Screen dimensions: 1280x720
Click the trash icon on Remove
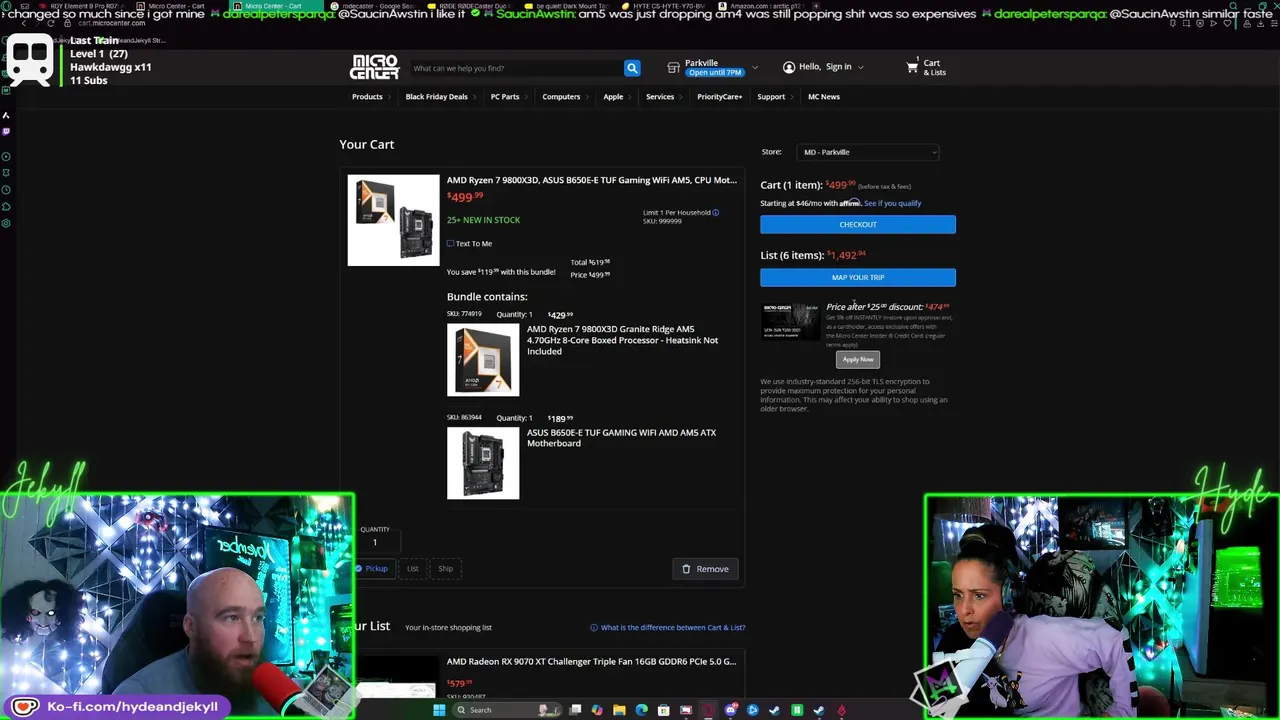tap(686, 569)
